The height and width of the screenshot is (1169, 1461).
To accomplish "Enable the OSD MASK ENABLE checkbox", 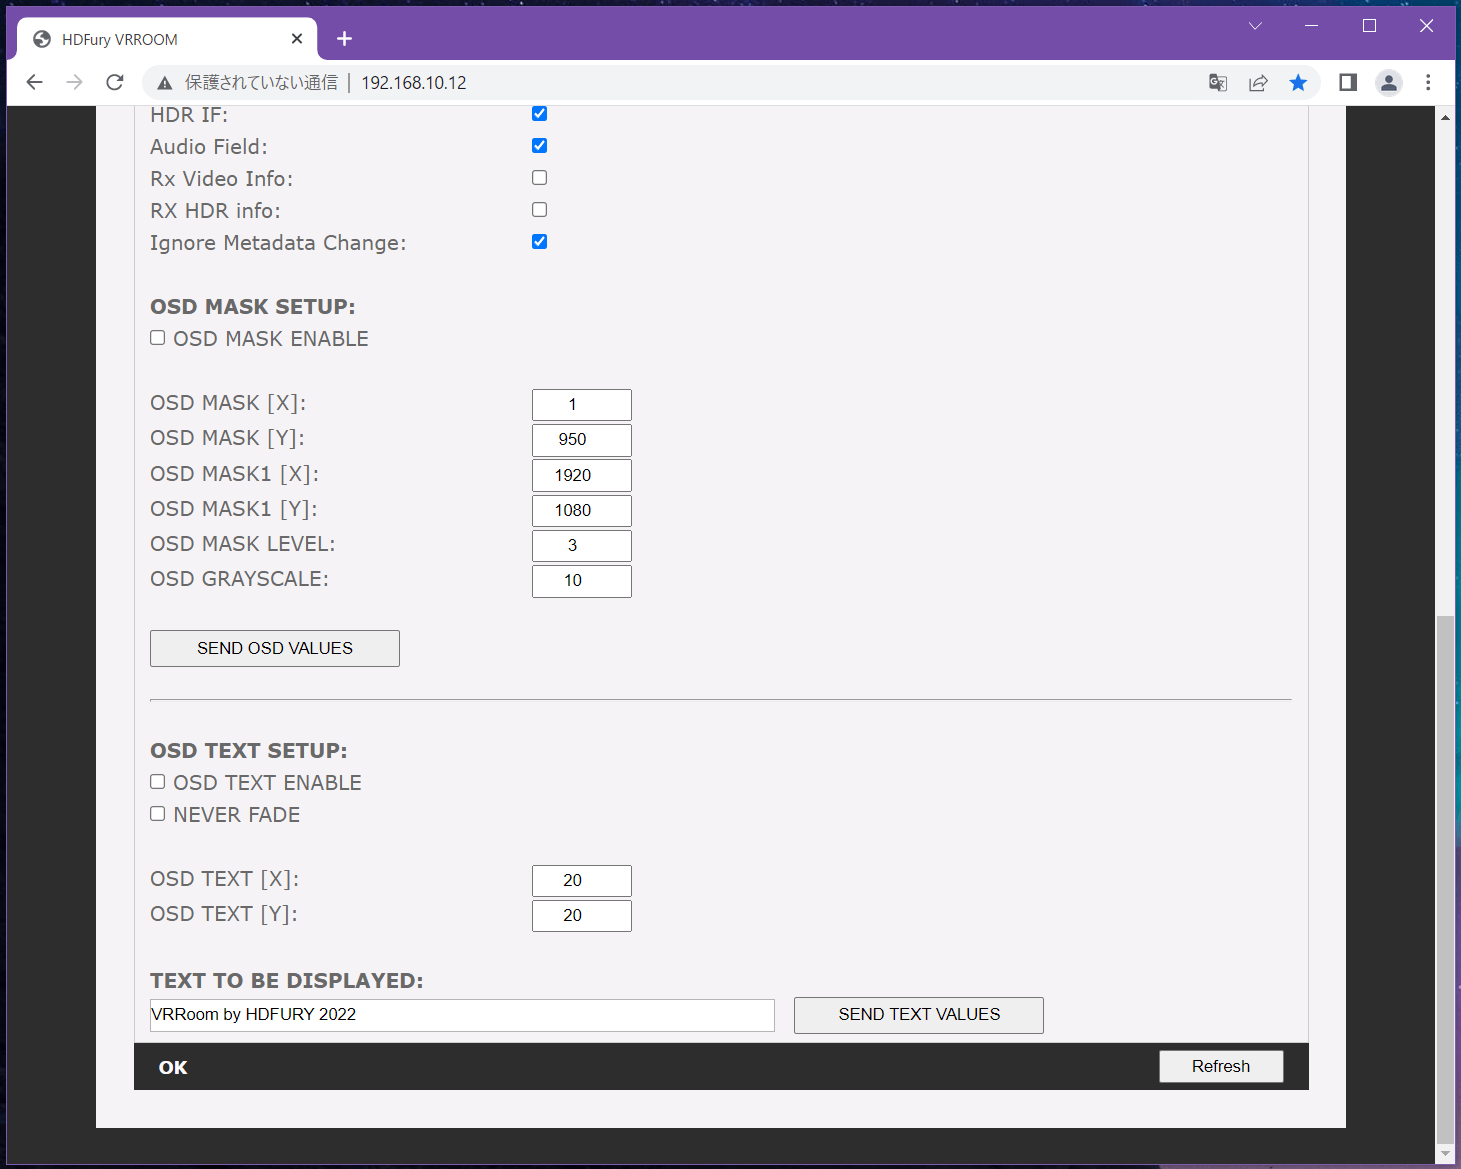I will point(158,338).
